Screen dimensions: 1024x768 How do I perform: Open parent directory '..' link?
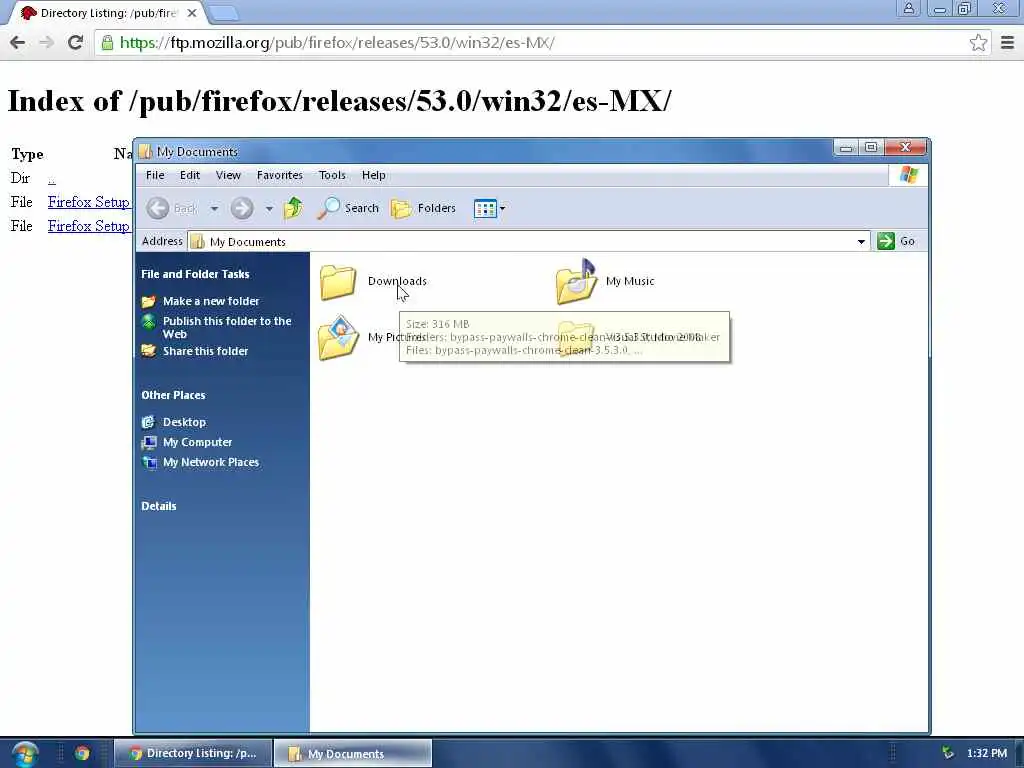(52, 178)
